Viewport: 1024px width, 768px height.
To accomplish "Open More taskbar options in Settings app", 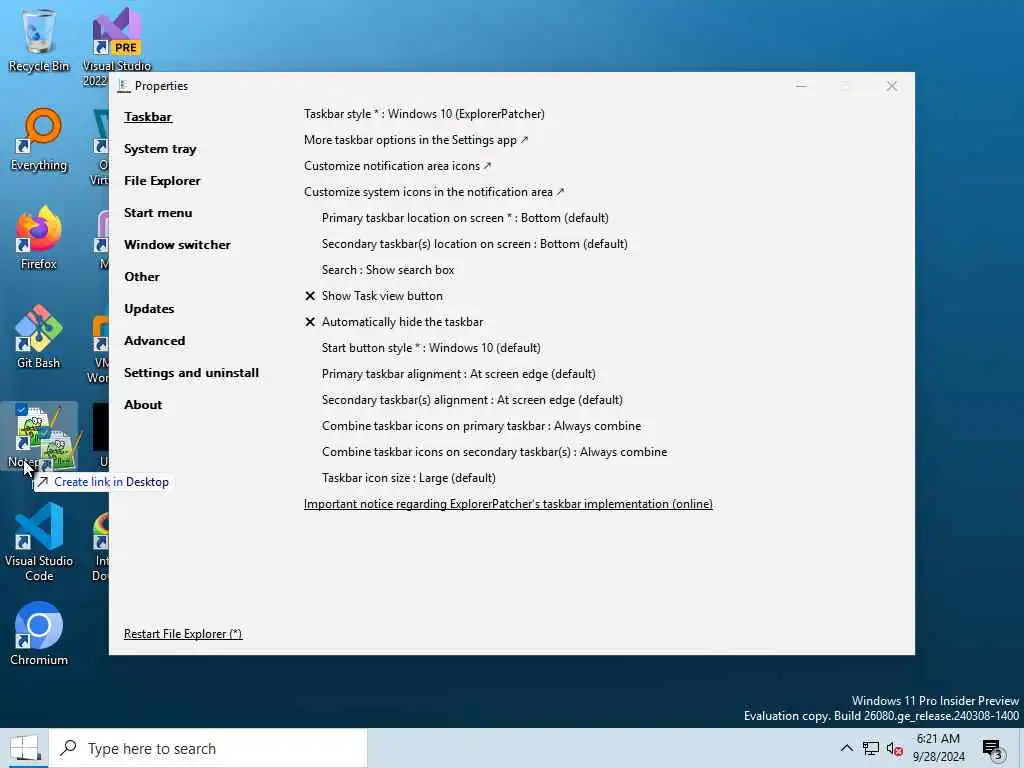I will pyautogui.click(x=416, y=140).
